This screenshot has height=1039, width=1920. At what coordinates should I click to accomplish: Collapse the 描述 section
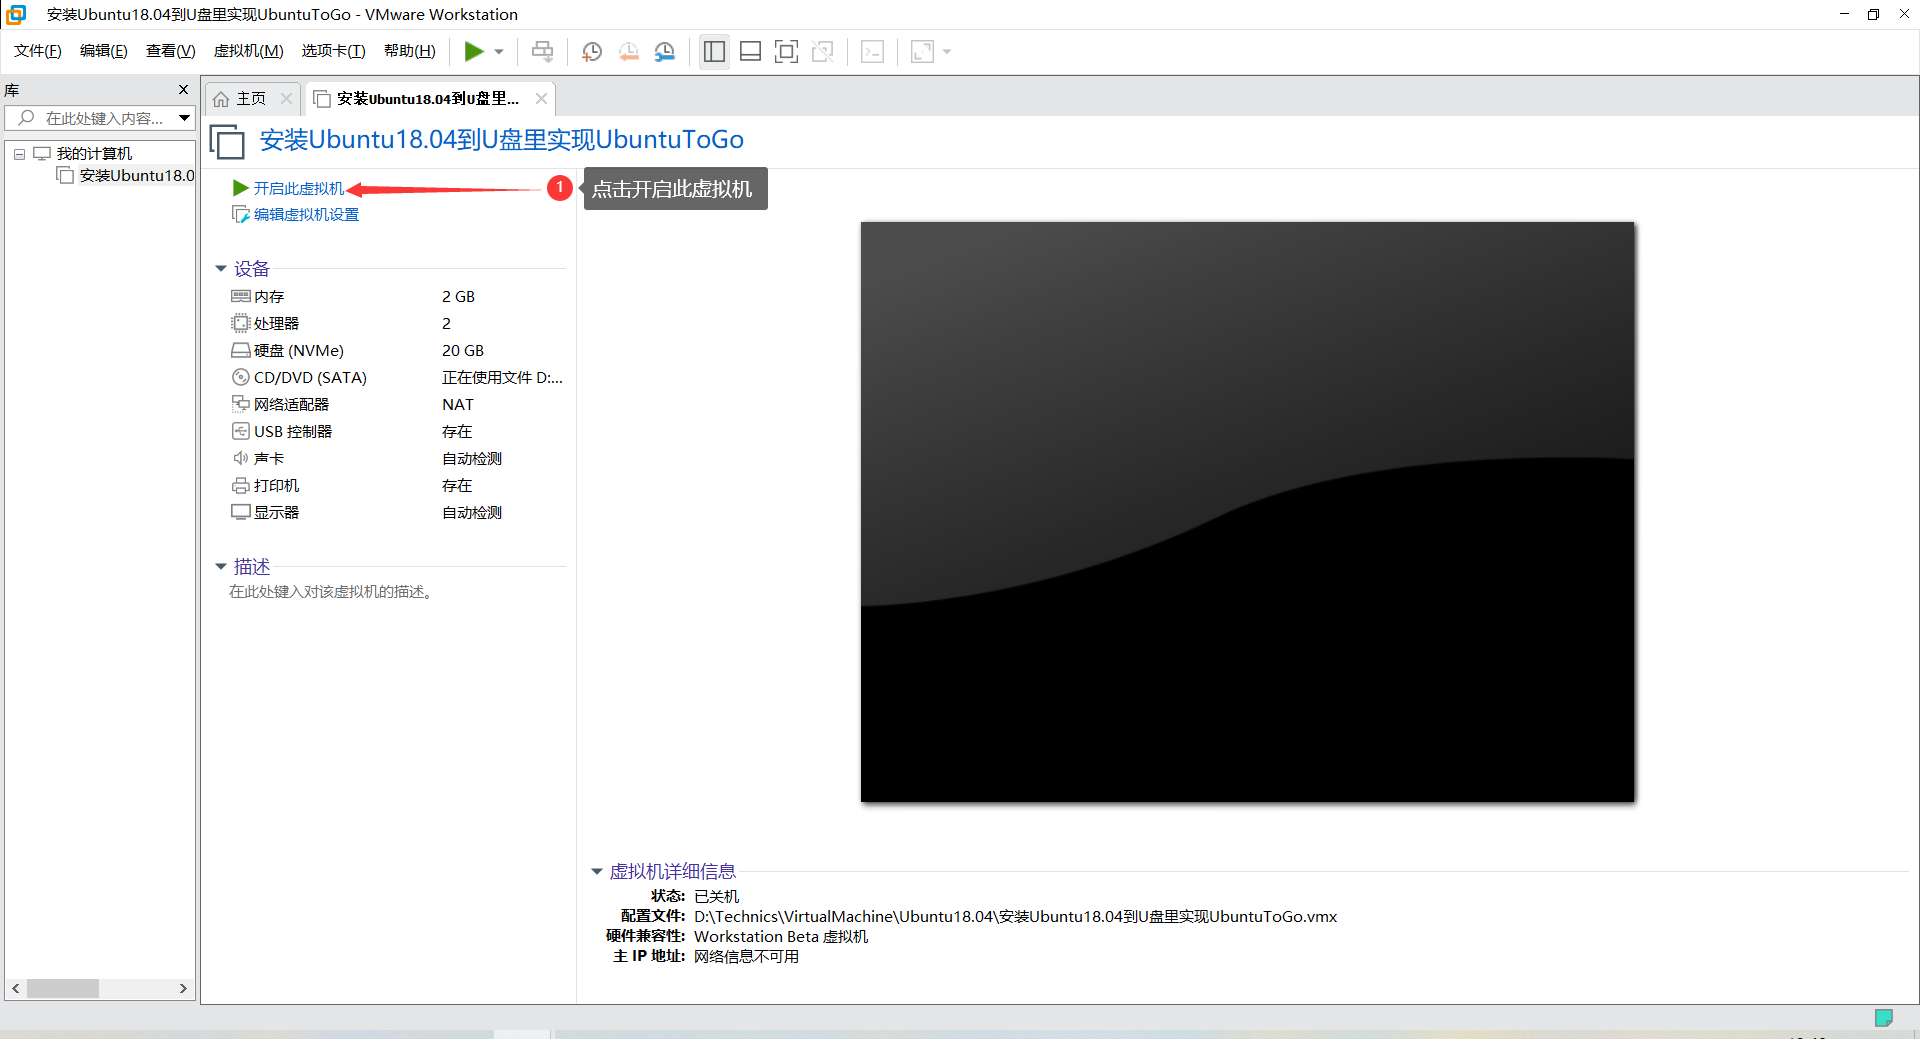tap(221, 567)
